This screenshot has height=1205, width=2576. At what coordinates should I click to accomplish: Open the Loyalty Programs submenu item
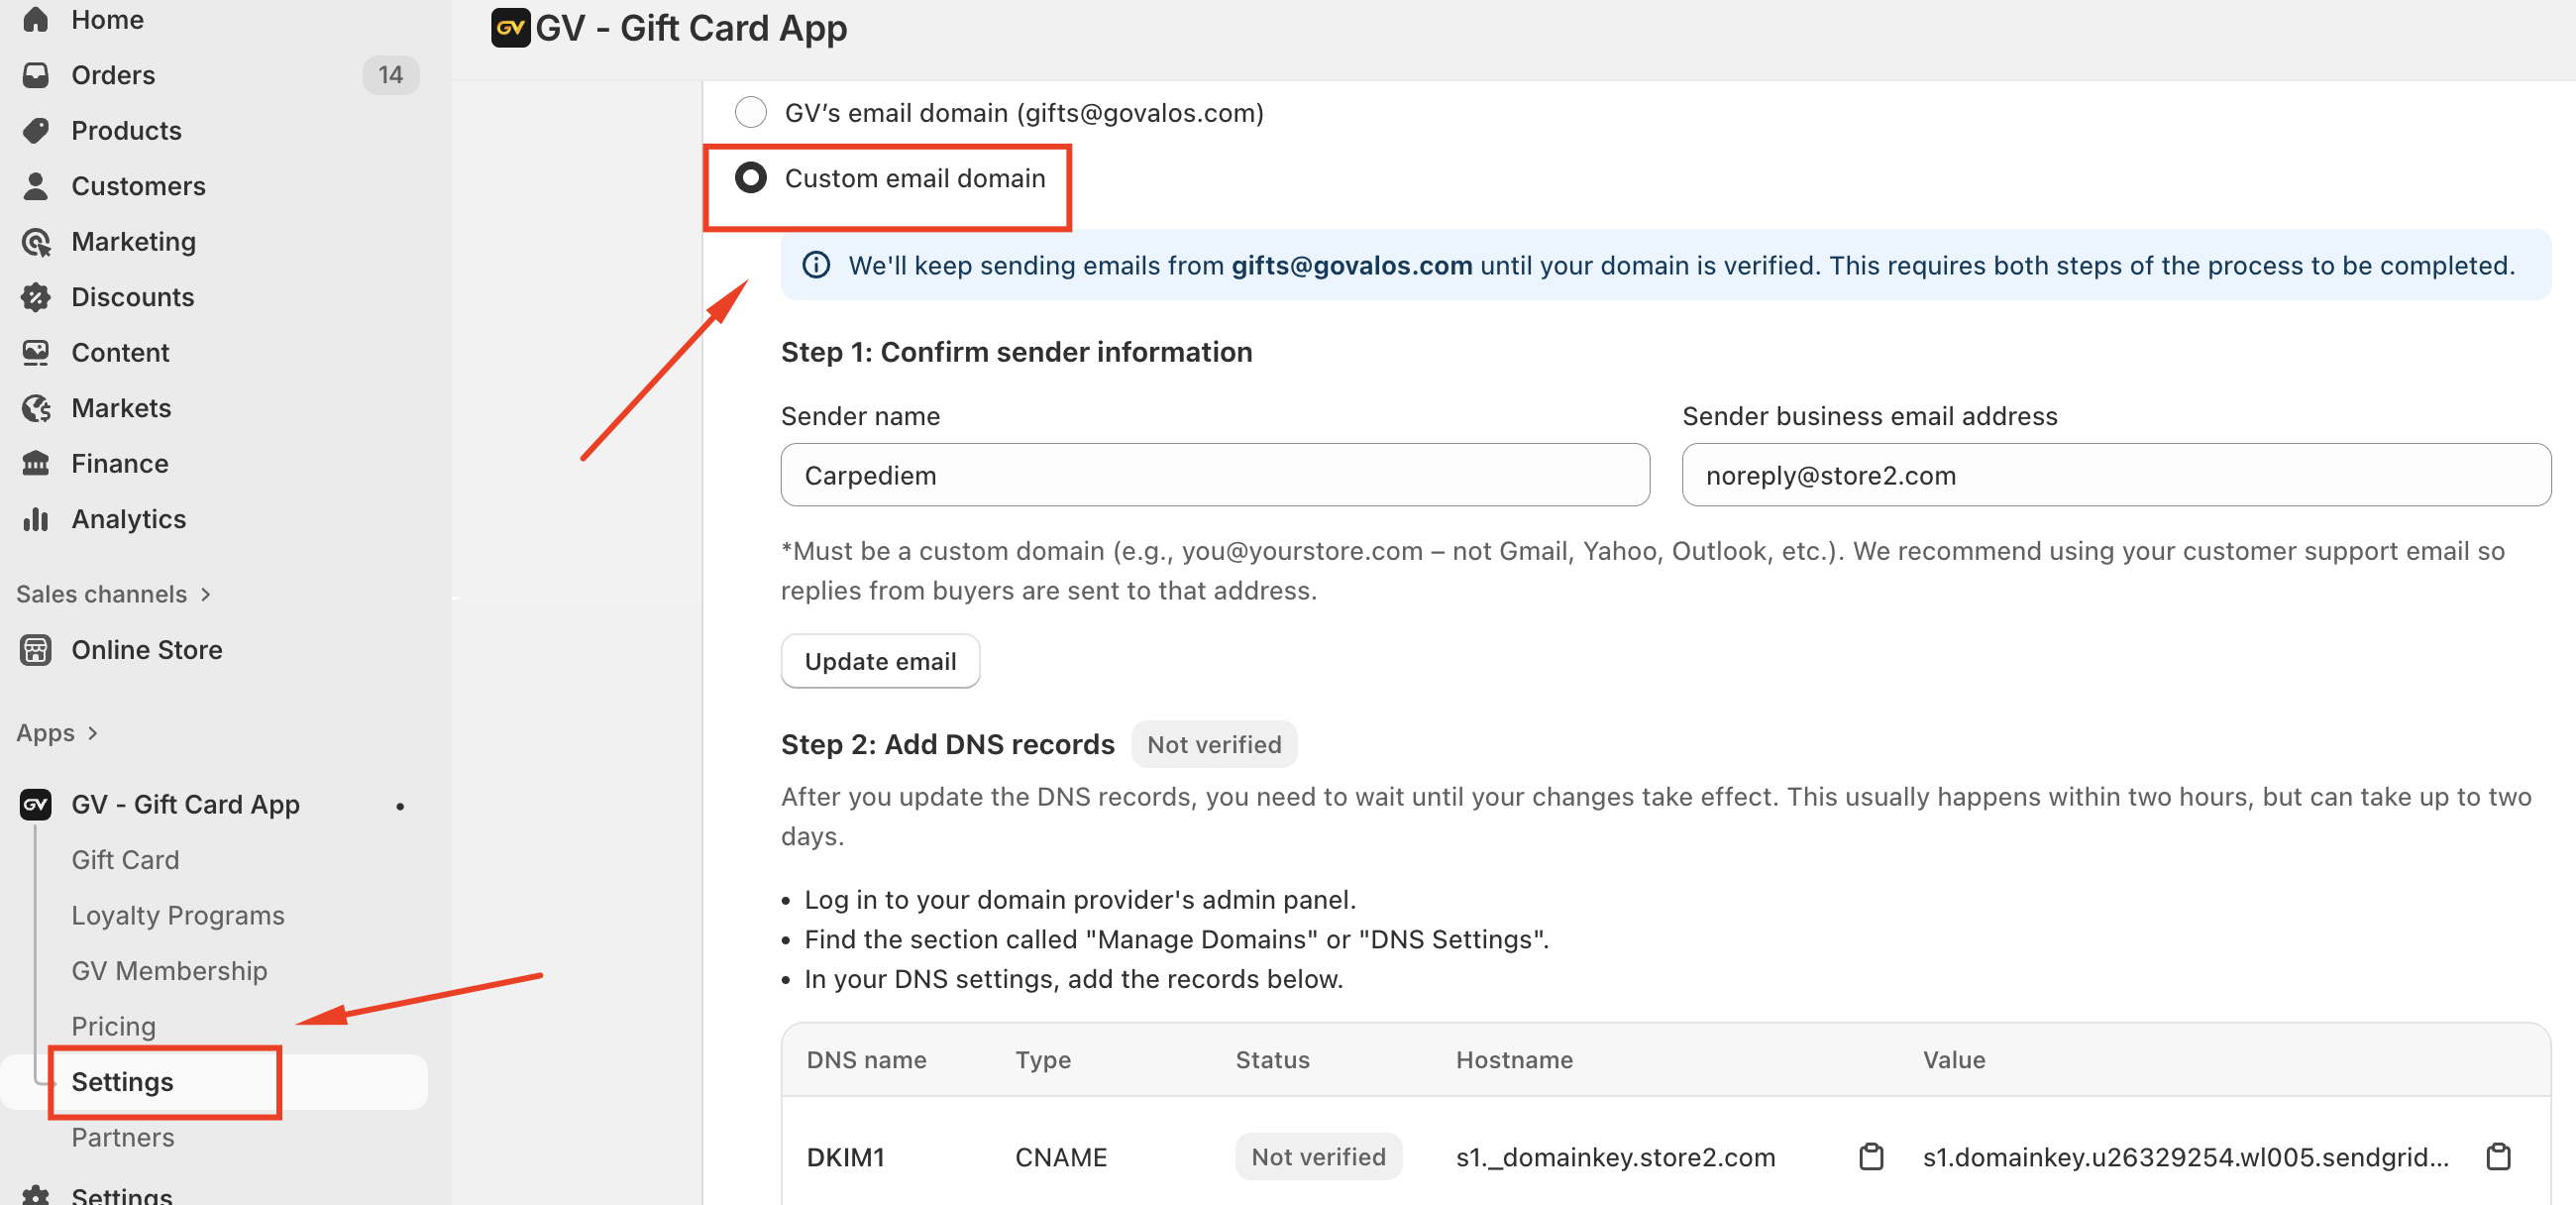click(x=178, y=915)
